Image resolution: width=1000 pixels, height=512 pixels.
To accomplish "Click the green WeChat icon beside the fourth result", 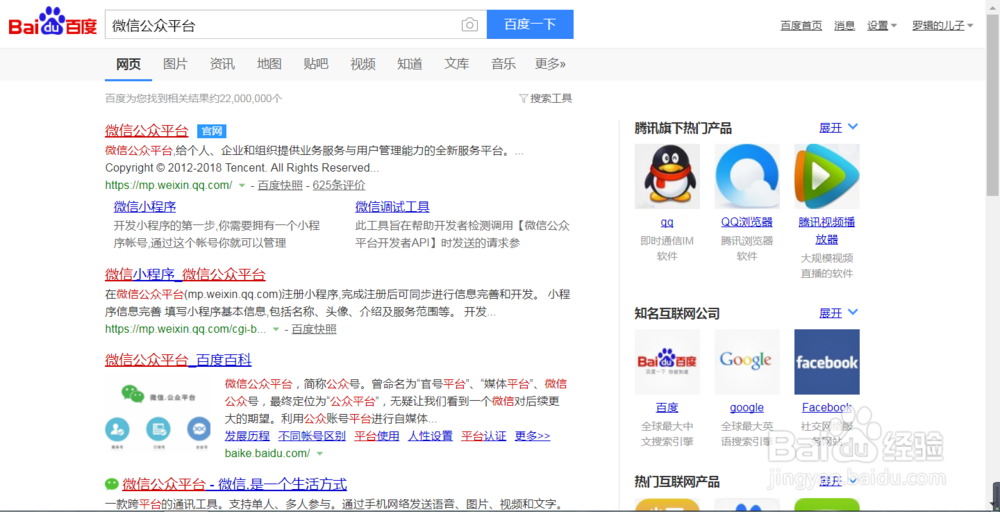I will tap(112, 484).
